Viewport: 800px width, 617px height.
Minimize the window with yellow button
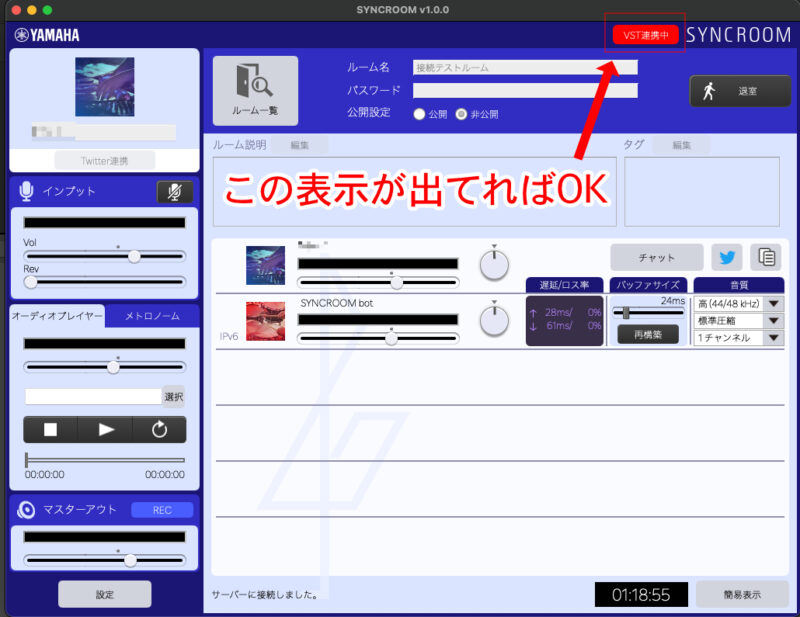tap(32, 10)
